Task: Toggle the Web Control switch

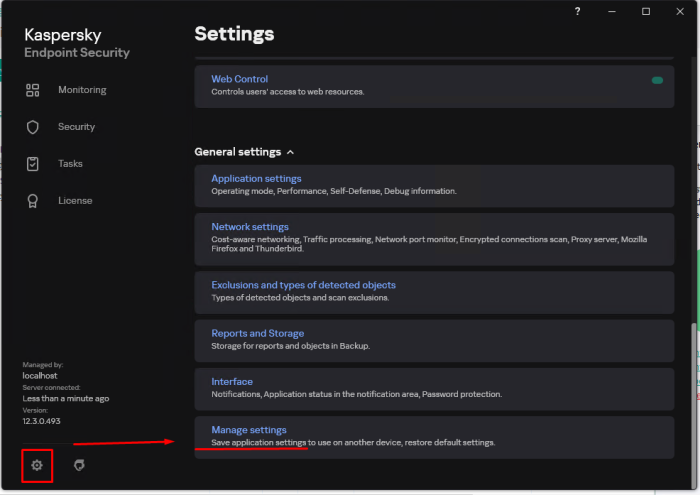Action: click(x=657, y=80)
